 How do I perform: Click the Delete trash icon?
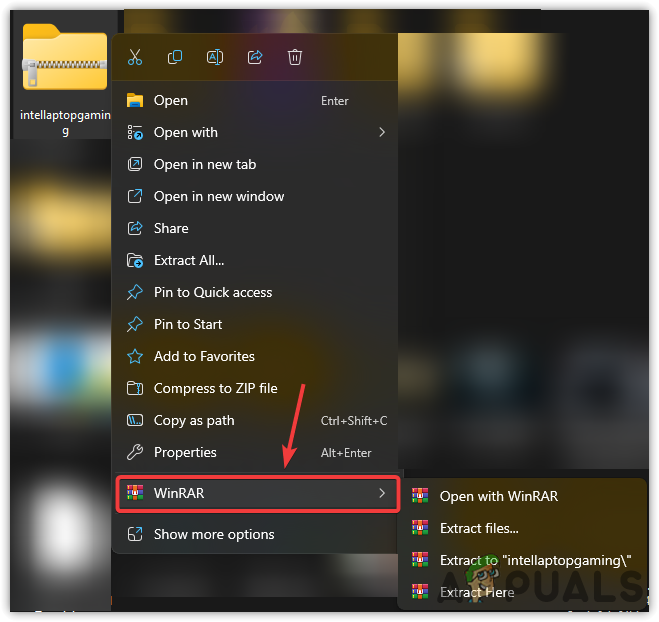coord(295,57)
